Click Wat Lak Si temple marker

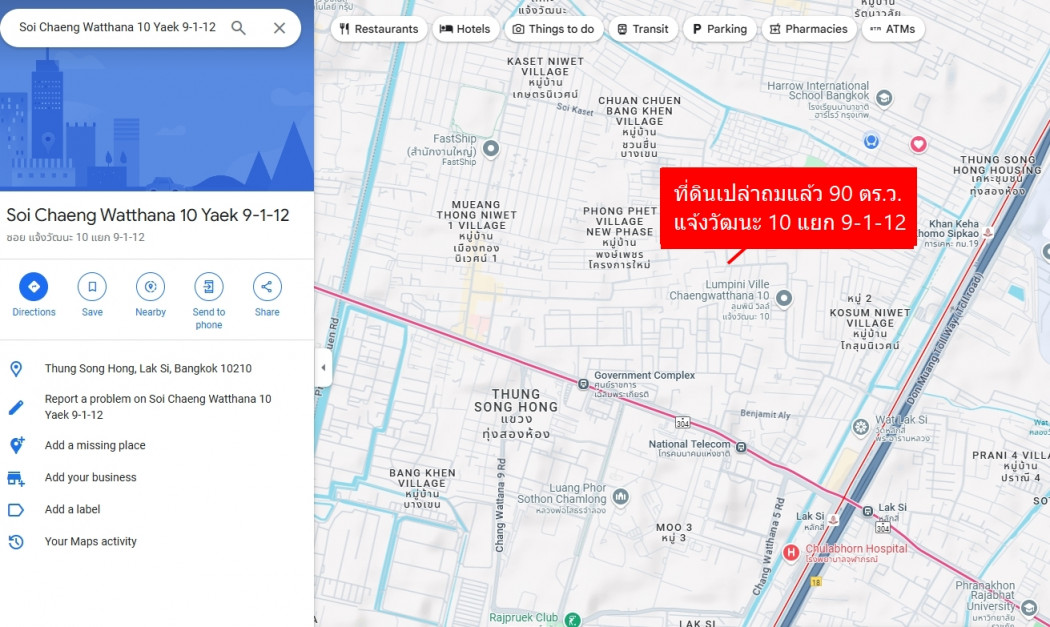(x=860, y=427)
